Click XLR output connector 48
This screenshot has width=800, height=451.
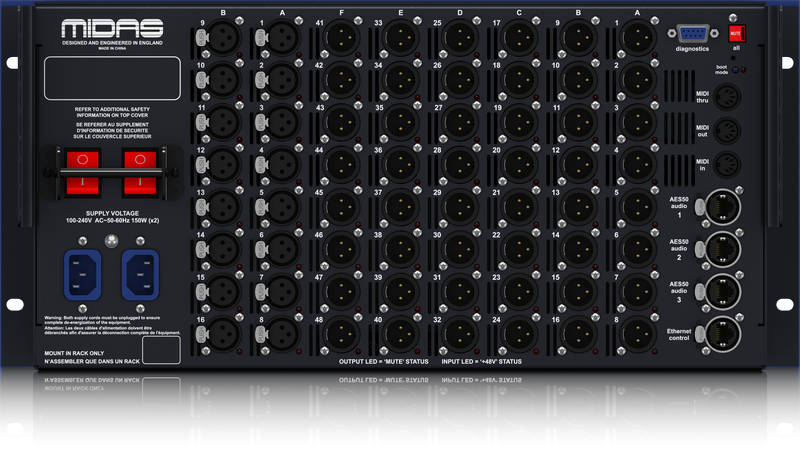342,335
